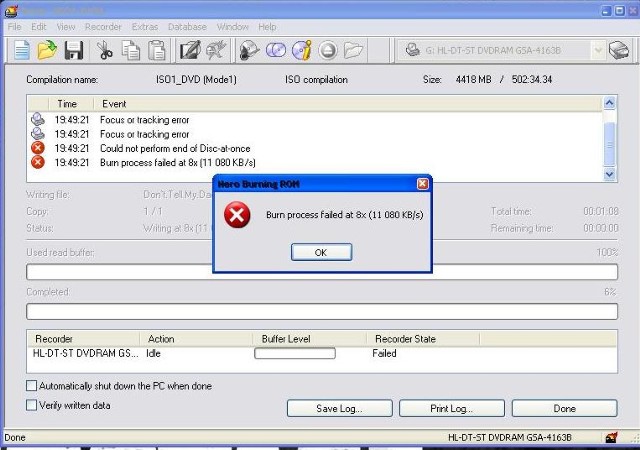This screenshot has width=640, height=450.
Task: Click the compilation properties pencil icon
Action: [x=190, y=51]
